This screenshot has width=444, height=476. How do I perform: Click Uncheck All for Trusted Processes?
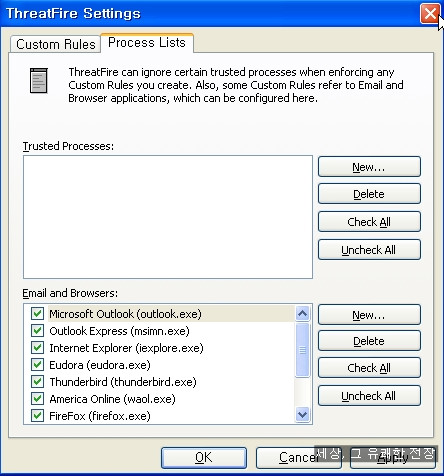[369, 250]
